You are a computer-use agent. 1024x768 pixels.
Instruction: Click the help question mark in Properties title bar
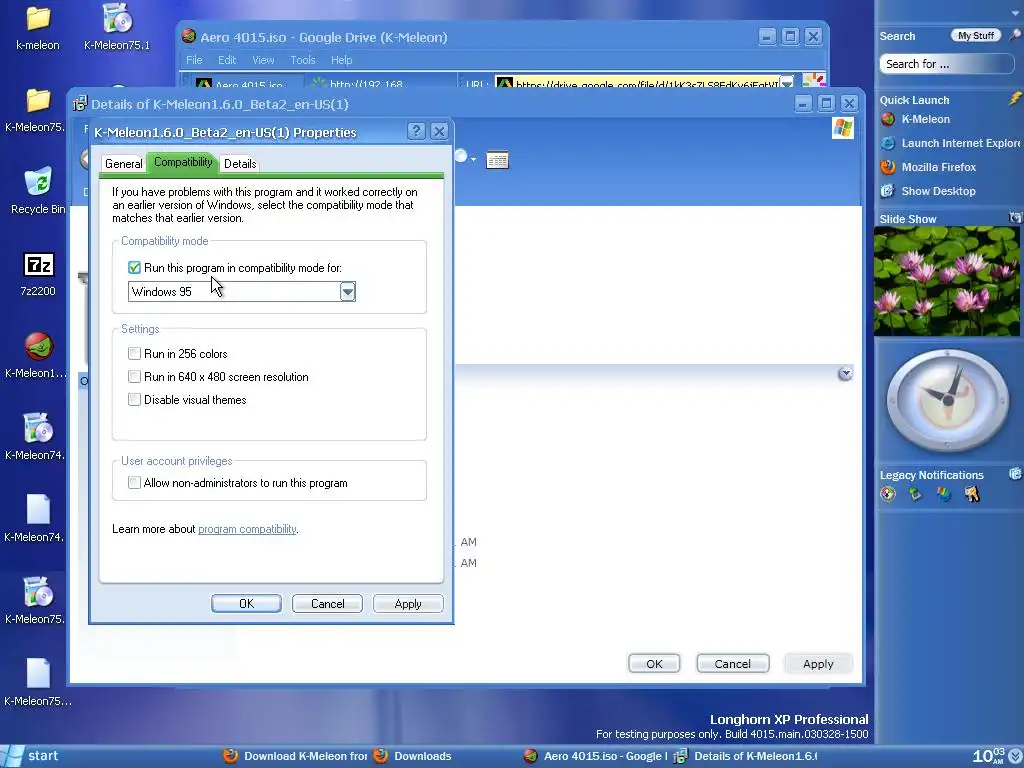tap(416, 131)
